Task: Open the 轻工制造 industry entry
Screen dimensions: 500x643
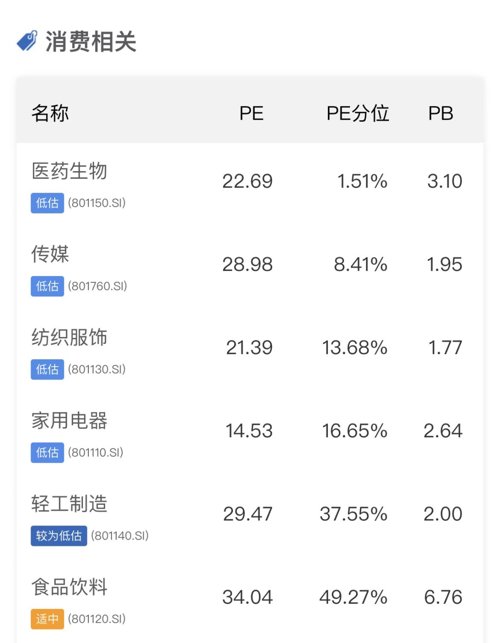Action: [x=69, y=504]
